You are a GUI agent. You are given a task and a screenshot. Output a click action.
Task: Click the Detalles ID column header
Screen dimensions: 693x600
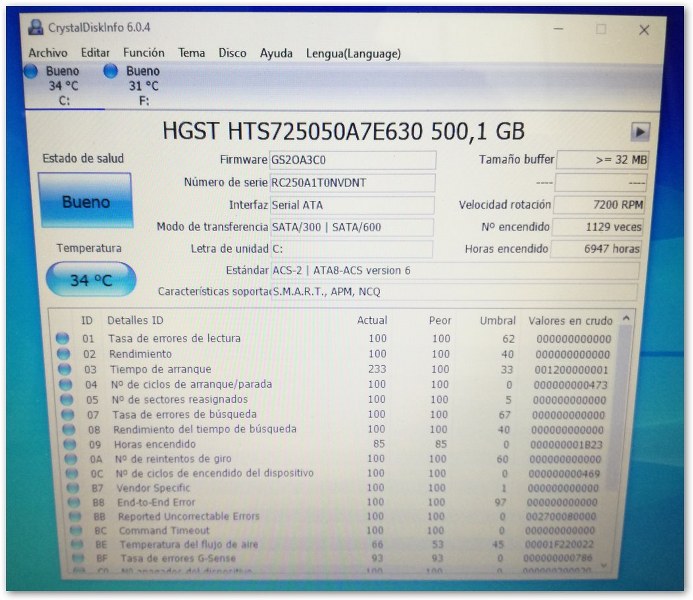click(135, 320)
